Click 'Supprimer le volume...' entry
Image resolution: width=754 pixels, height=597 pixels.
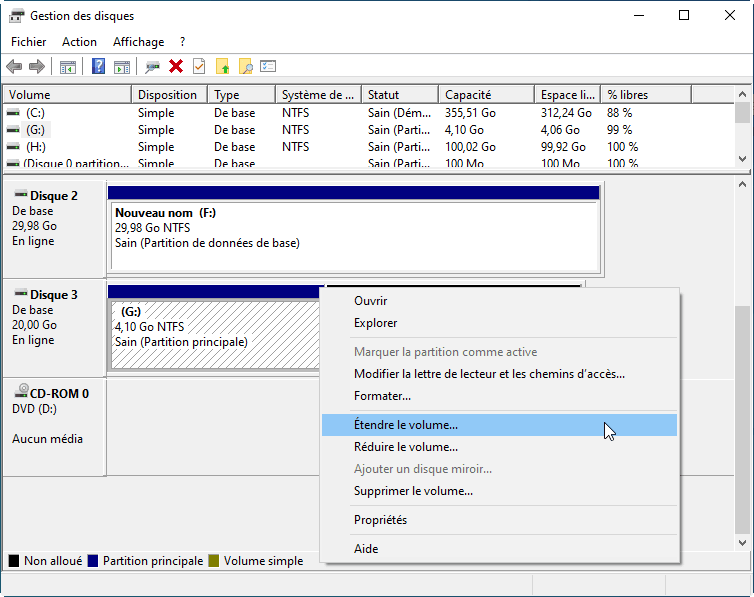click(413, 491)
